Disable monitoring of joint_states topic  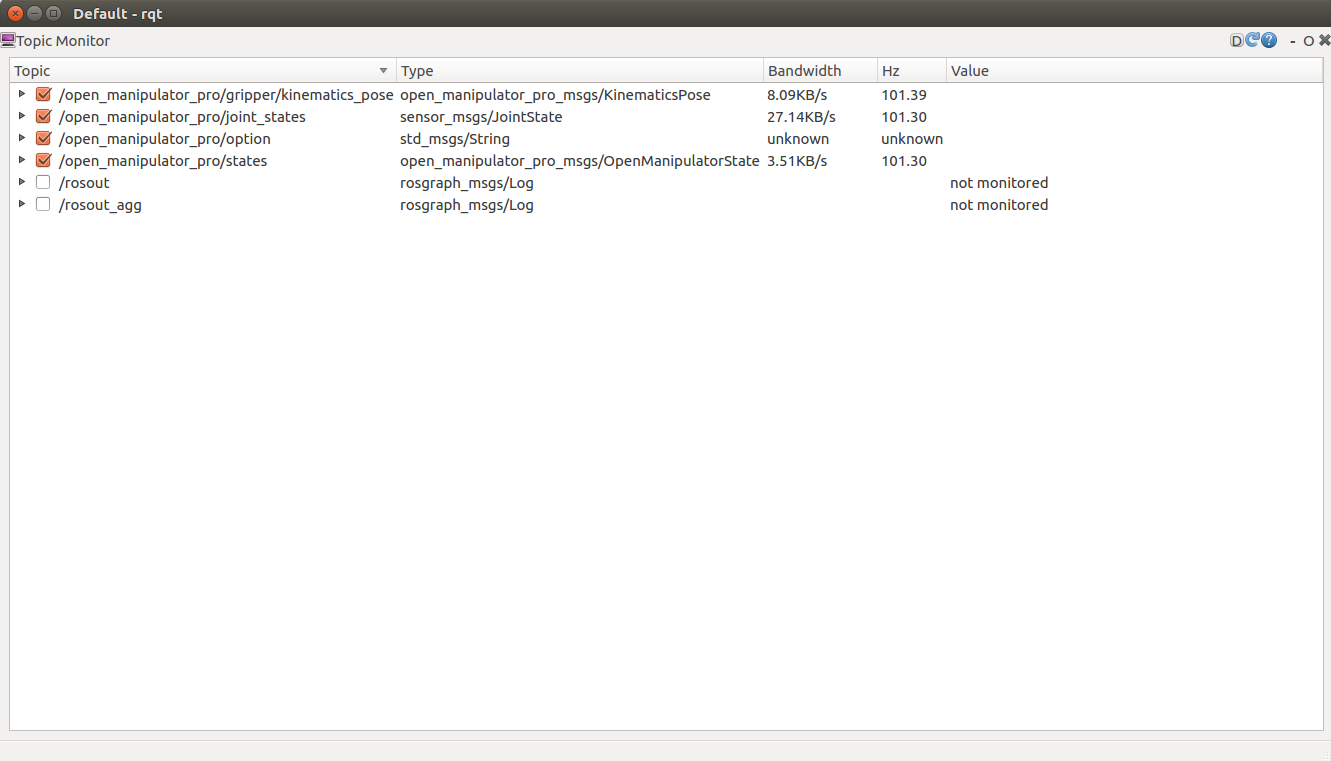[43, 117]
